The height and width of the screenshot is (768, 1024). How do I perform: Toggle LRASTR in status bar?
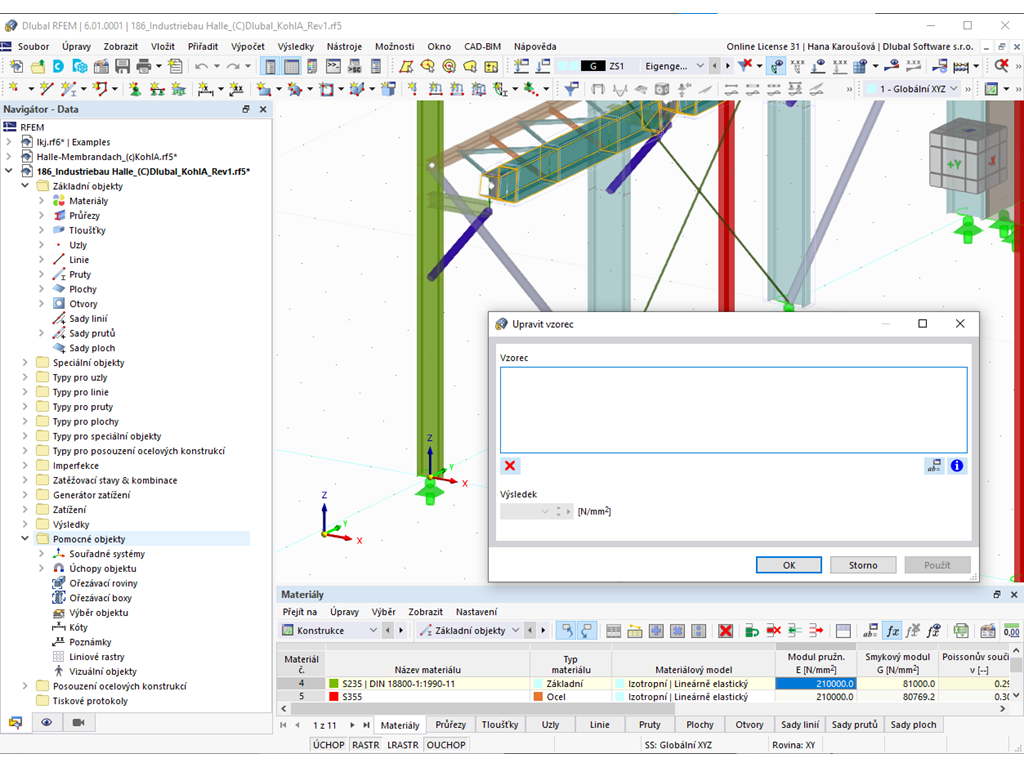click(402, 744)
